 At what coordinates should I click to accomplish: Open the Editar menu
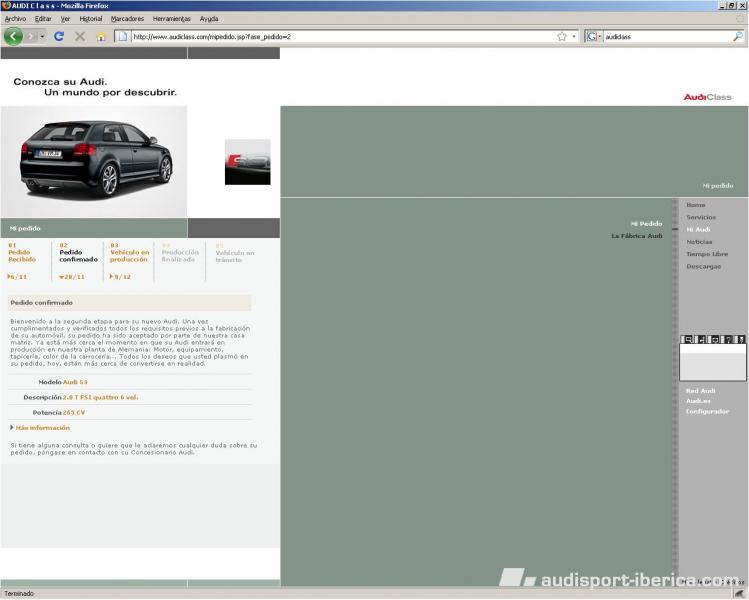tap(43, 19)
